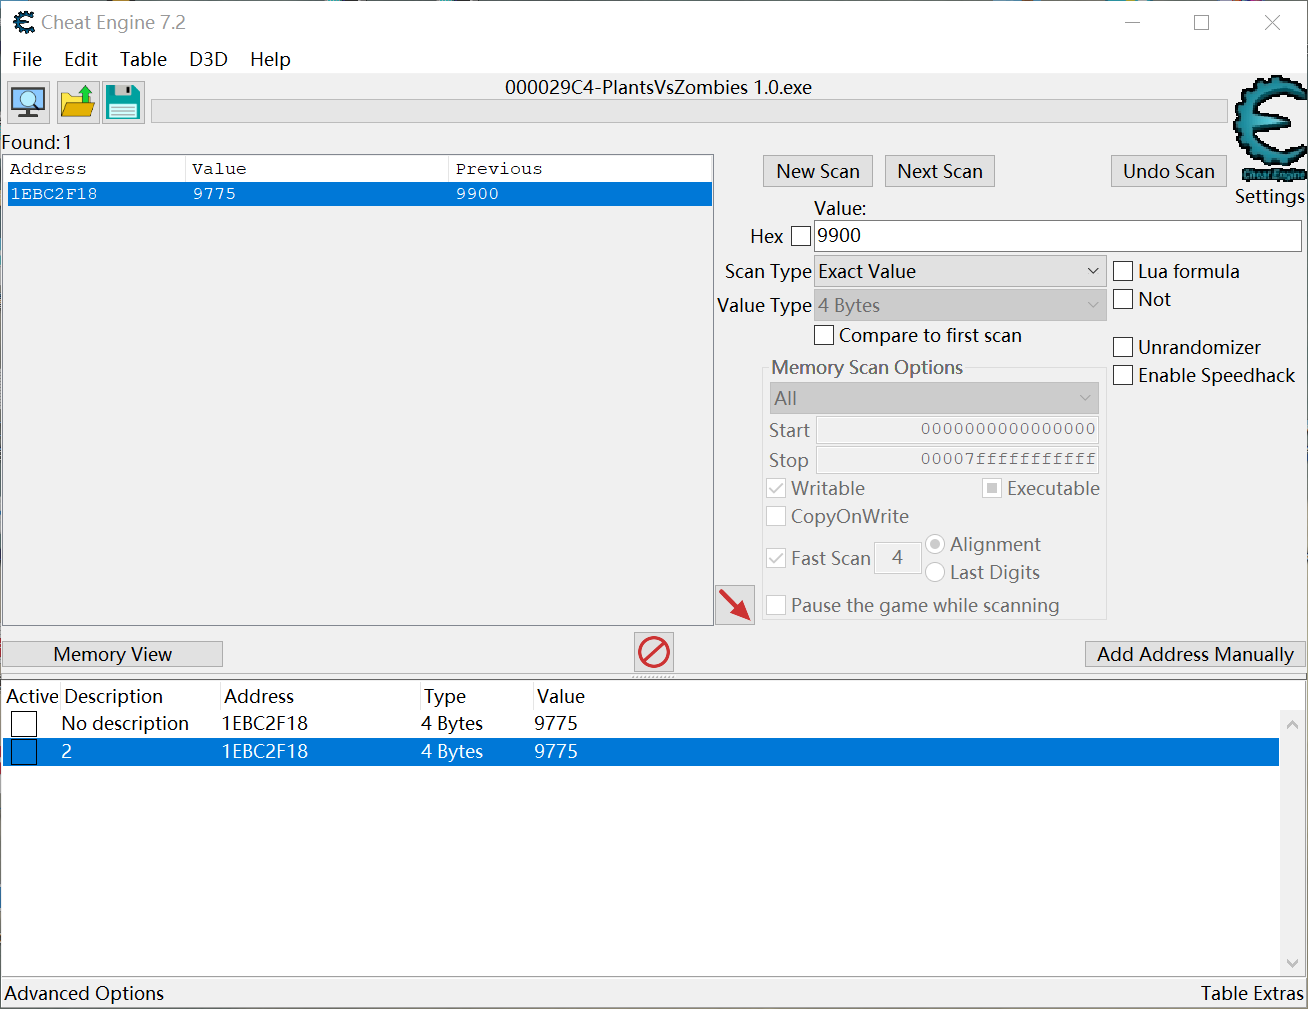Select the Alignment radio button

tap(935, 544)
